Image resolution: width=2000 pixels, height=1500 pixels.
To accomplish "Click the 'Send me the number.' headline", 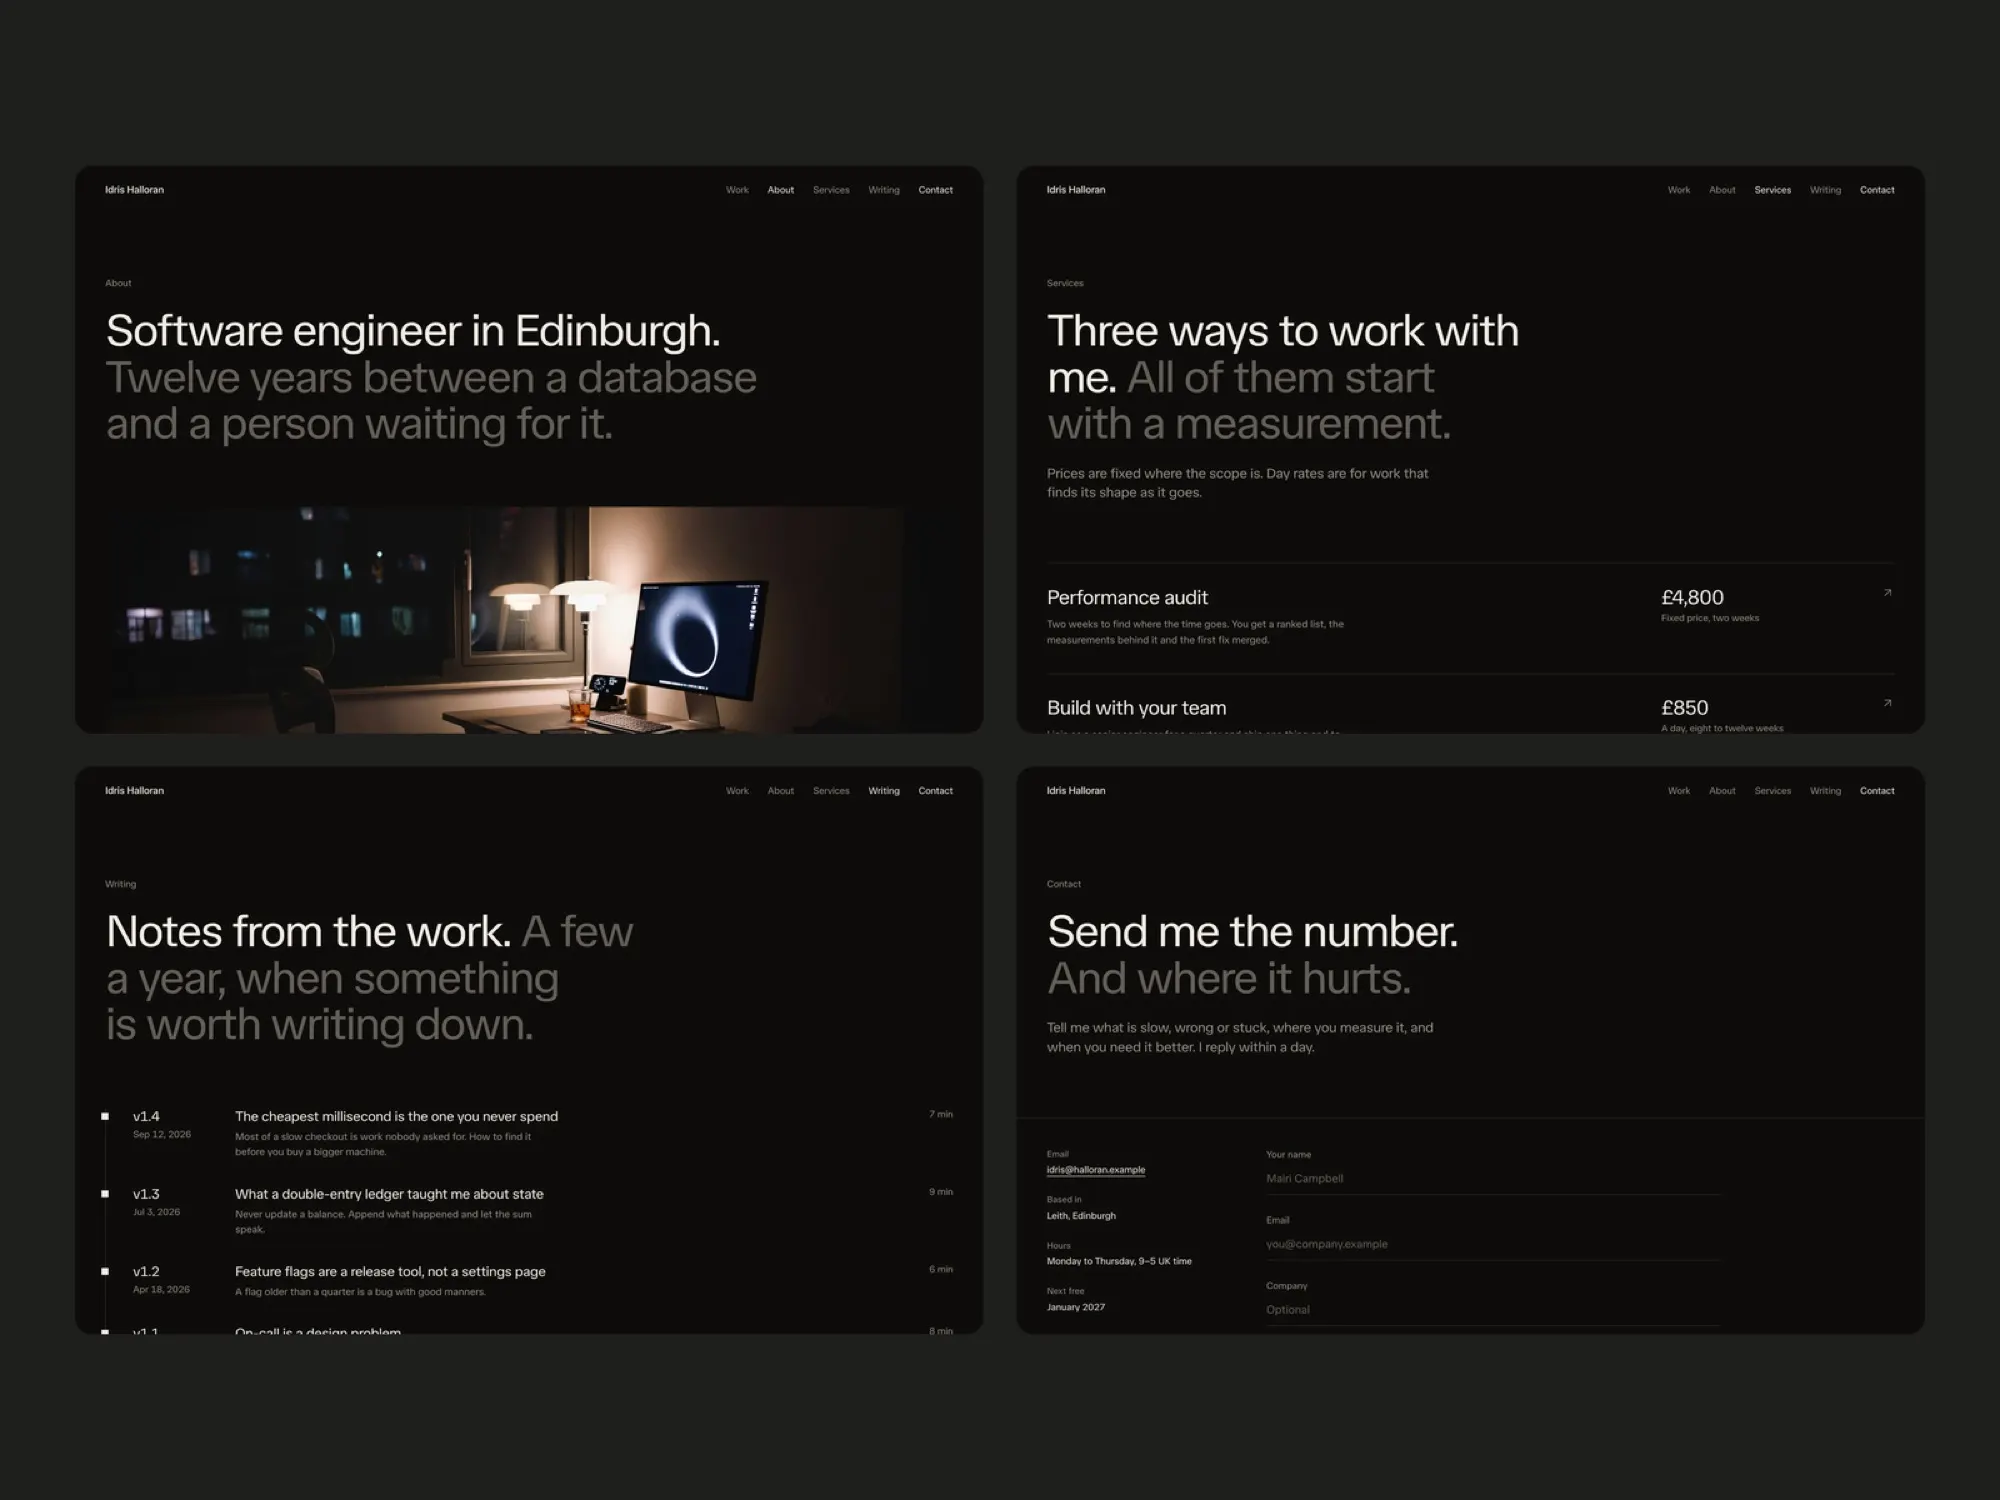I will 1252,932.
